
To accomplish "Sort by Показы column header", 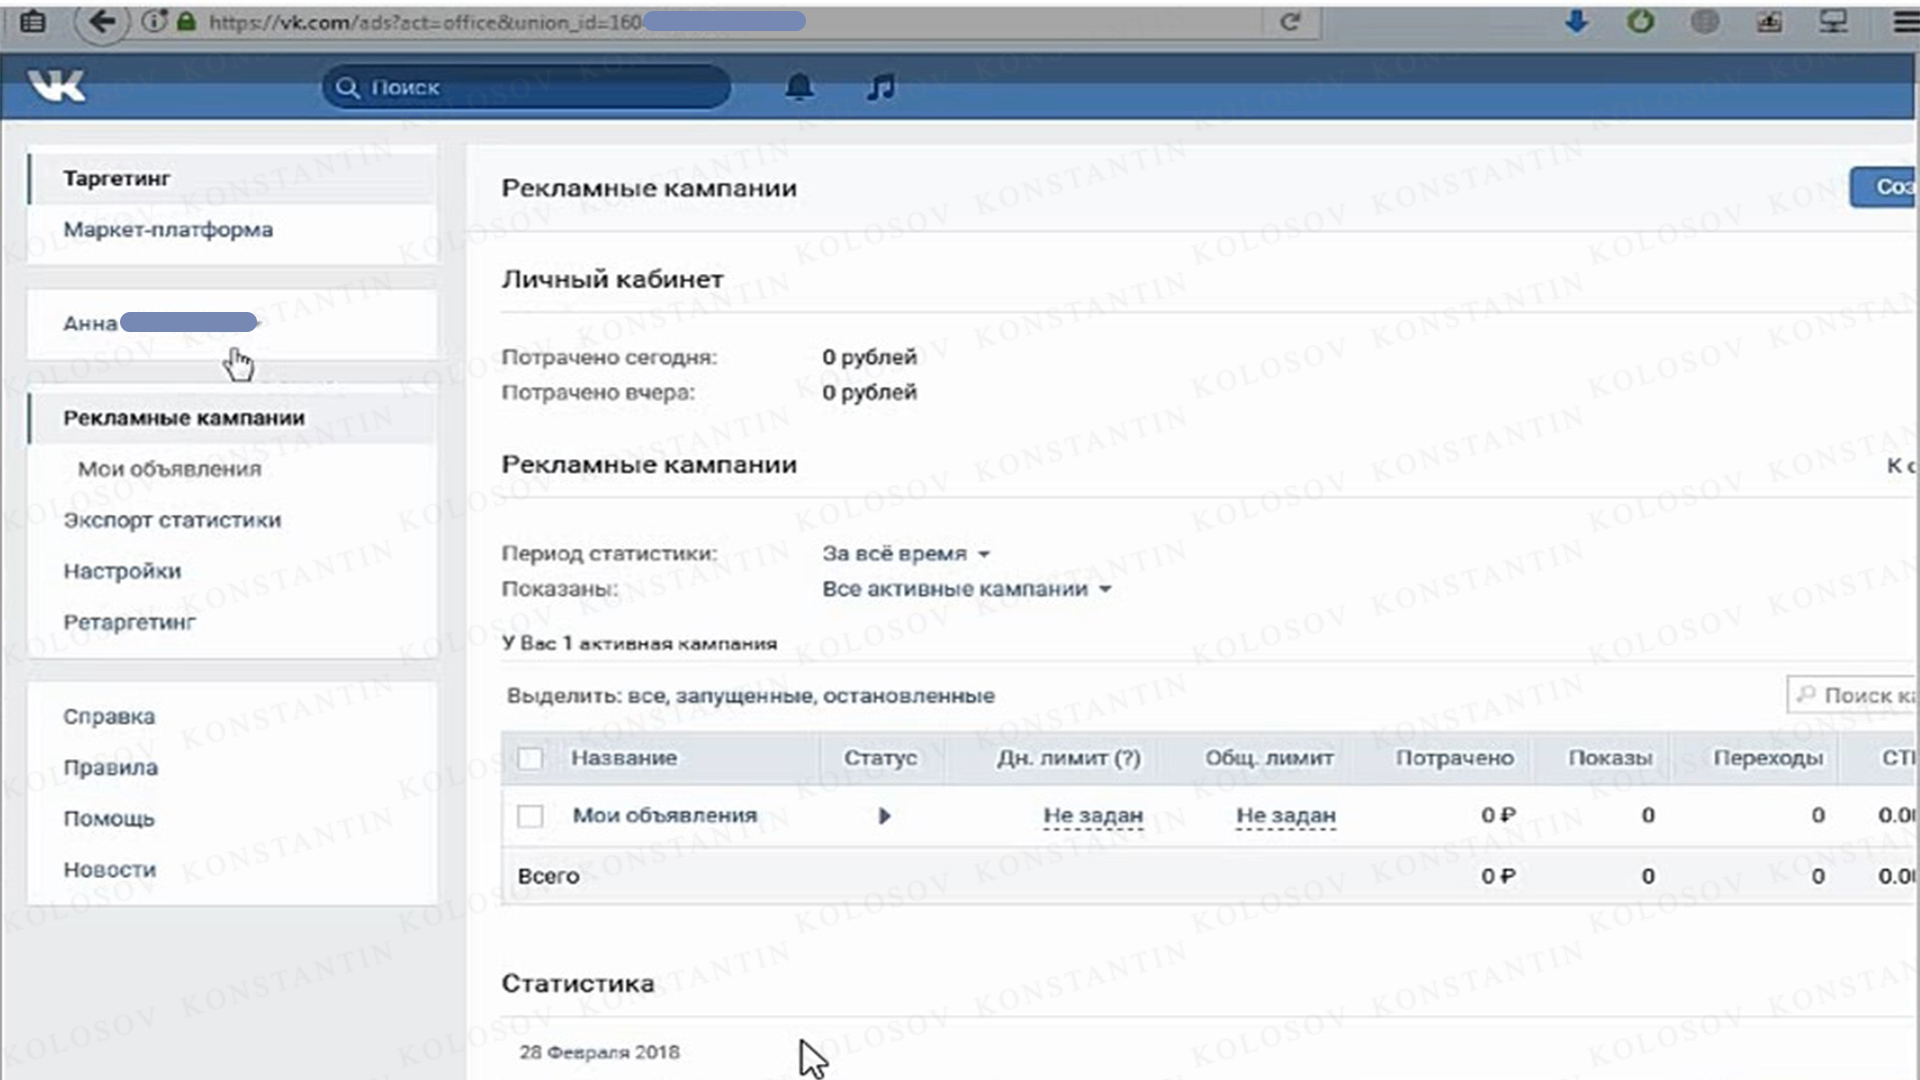I will (1610, 759).
